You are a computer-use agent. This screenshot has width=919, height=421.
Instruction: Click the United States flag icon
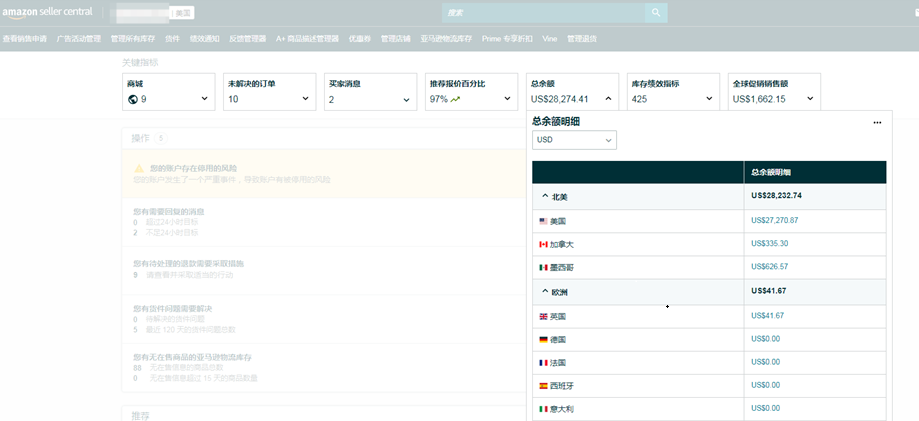click(543, 221)
